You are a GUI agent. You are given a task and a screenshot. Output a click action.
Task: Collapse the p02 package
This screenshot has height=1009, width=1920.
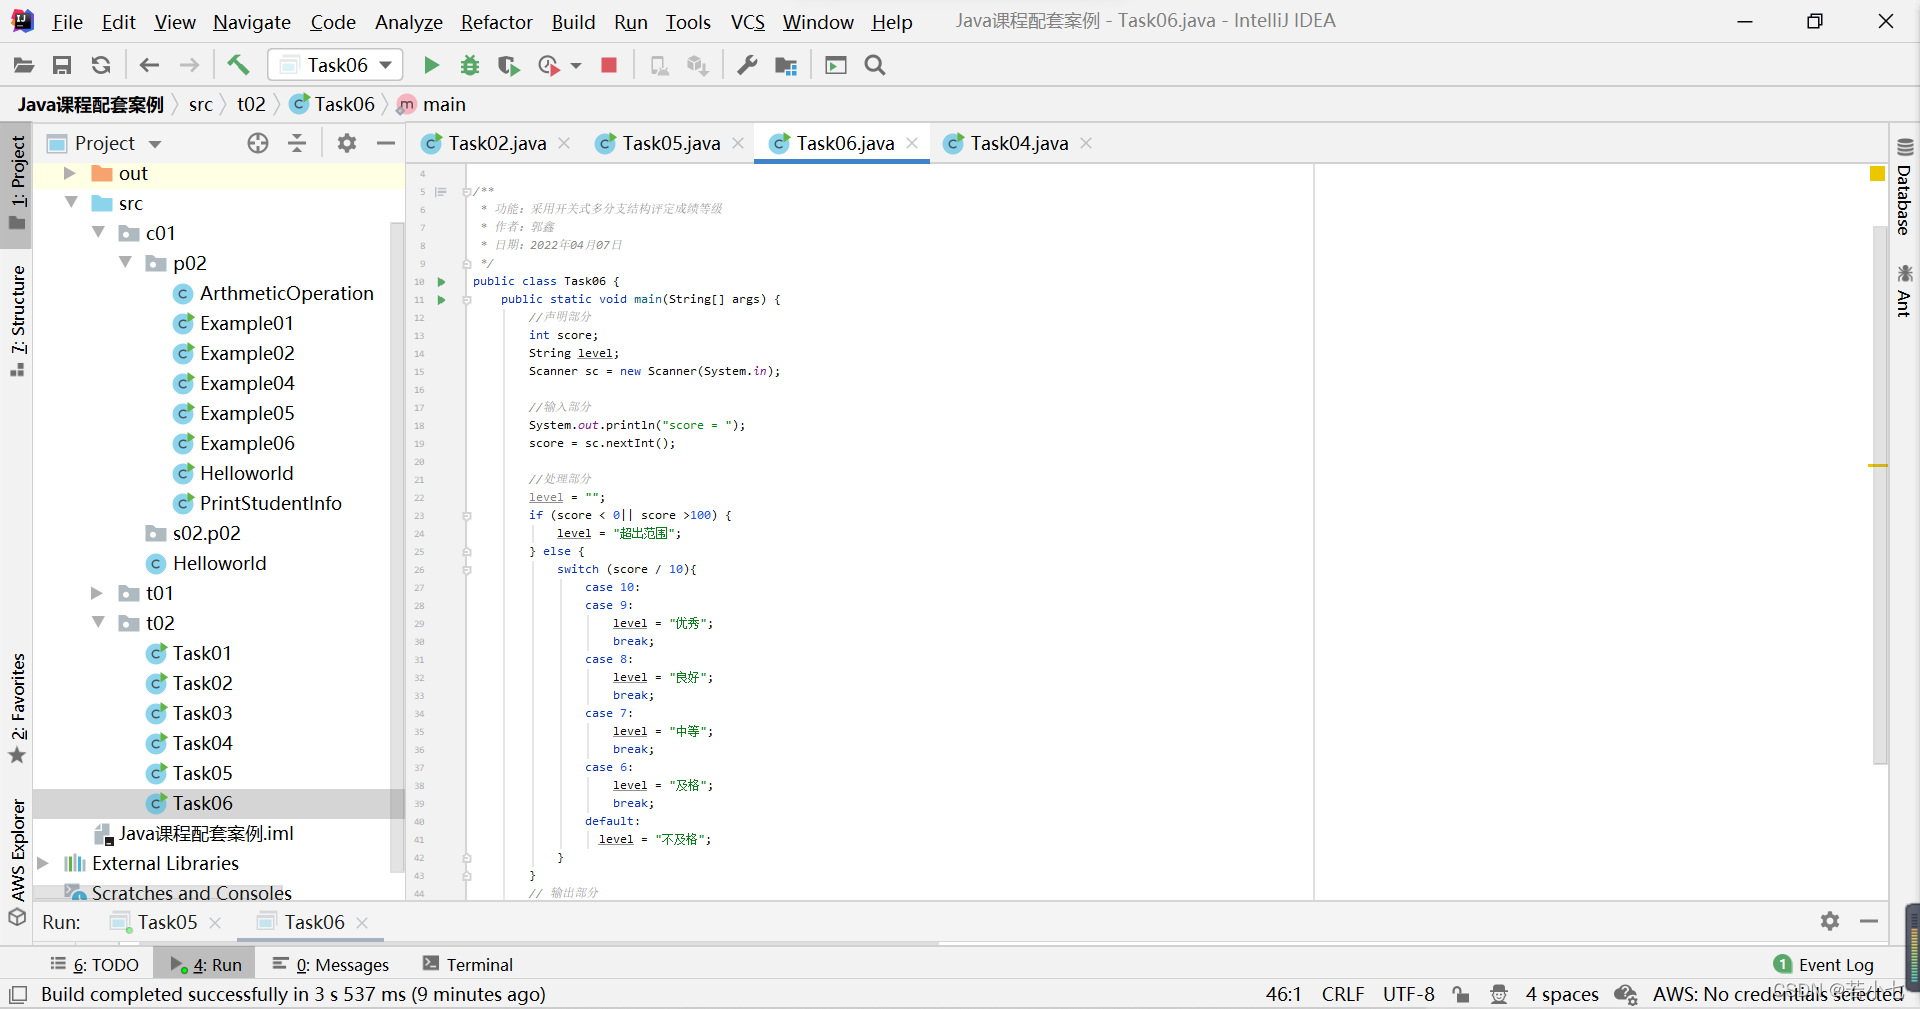pyautogui.click(x=125, y=262)
